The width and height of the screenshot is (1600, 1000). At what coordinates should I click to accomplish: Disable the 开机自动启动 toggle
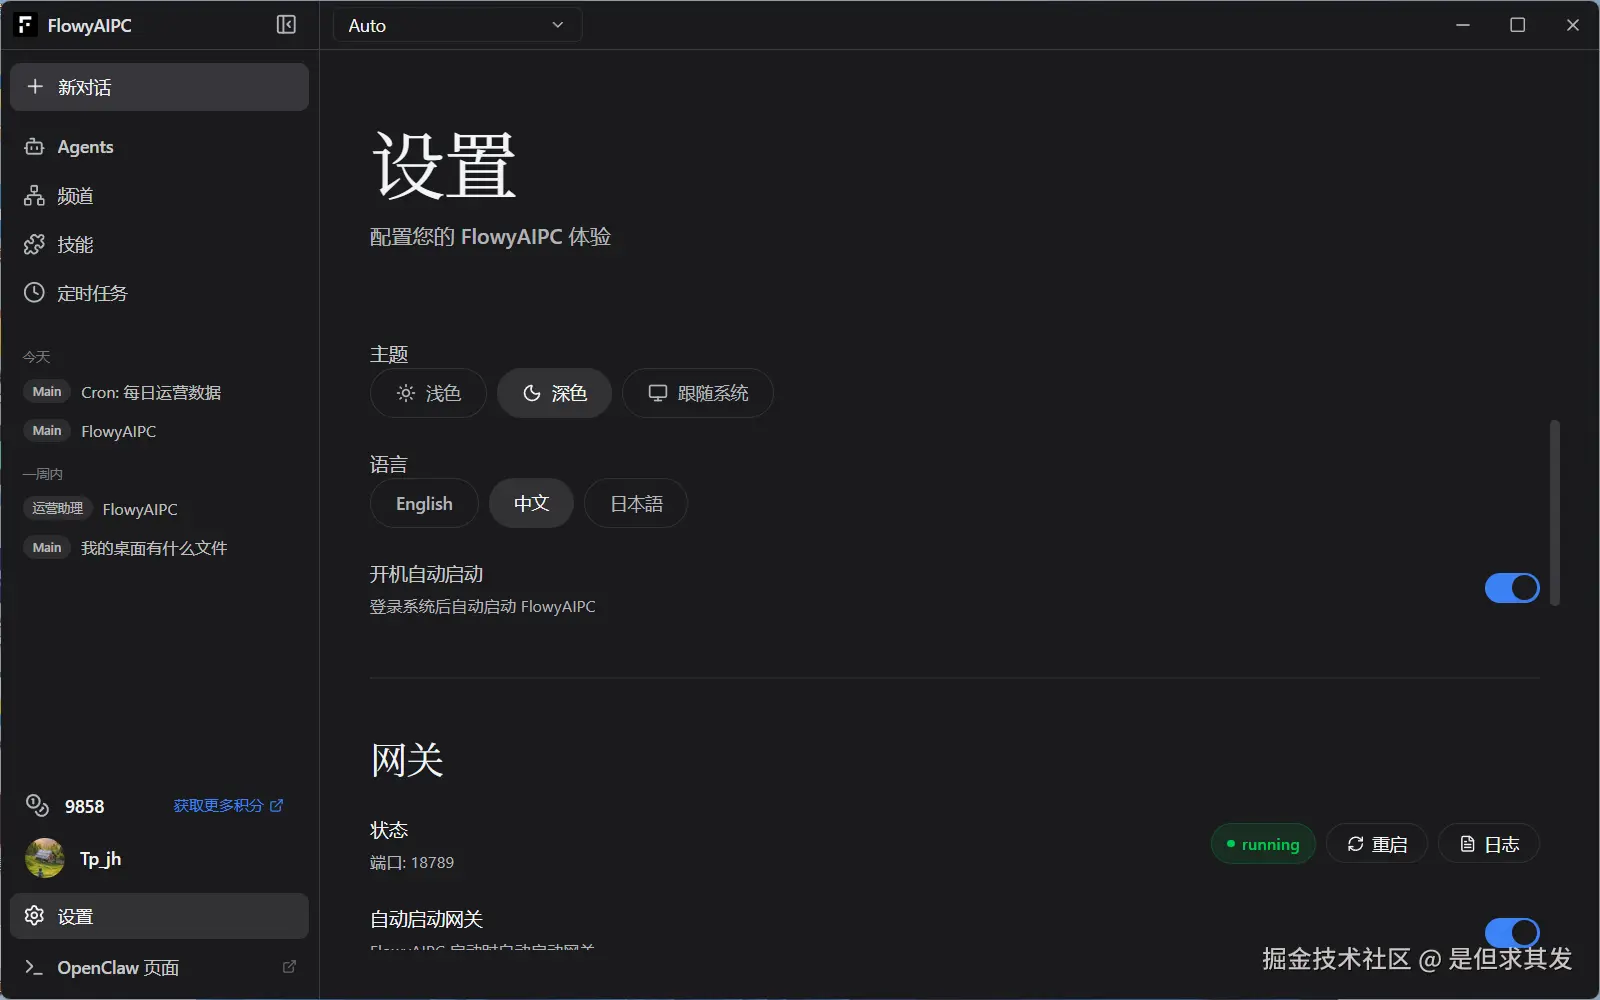point(1511,588)
